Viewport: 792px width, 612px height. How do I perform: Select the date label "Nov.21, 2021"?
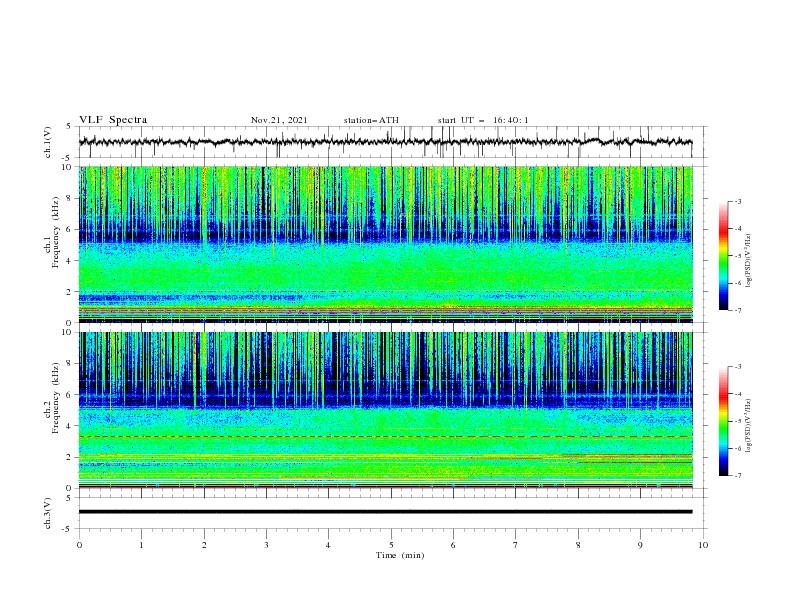point(279,120)
